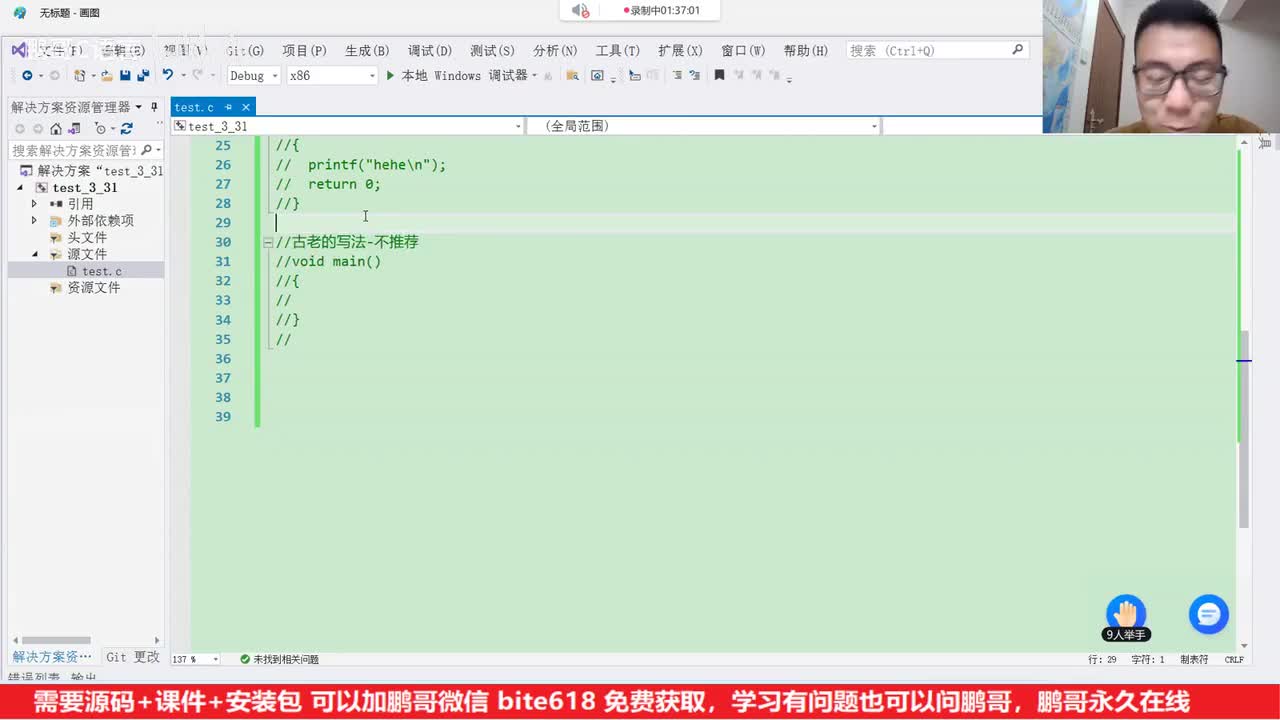Select the 资源文件 folder
1280x720 pixels.
(94, 288)
